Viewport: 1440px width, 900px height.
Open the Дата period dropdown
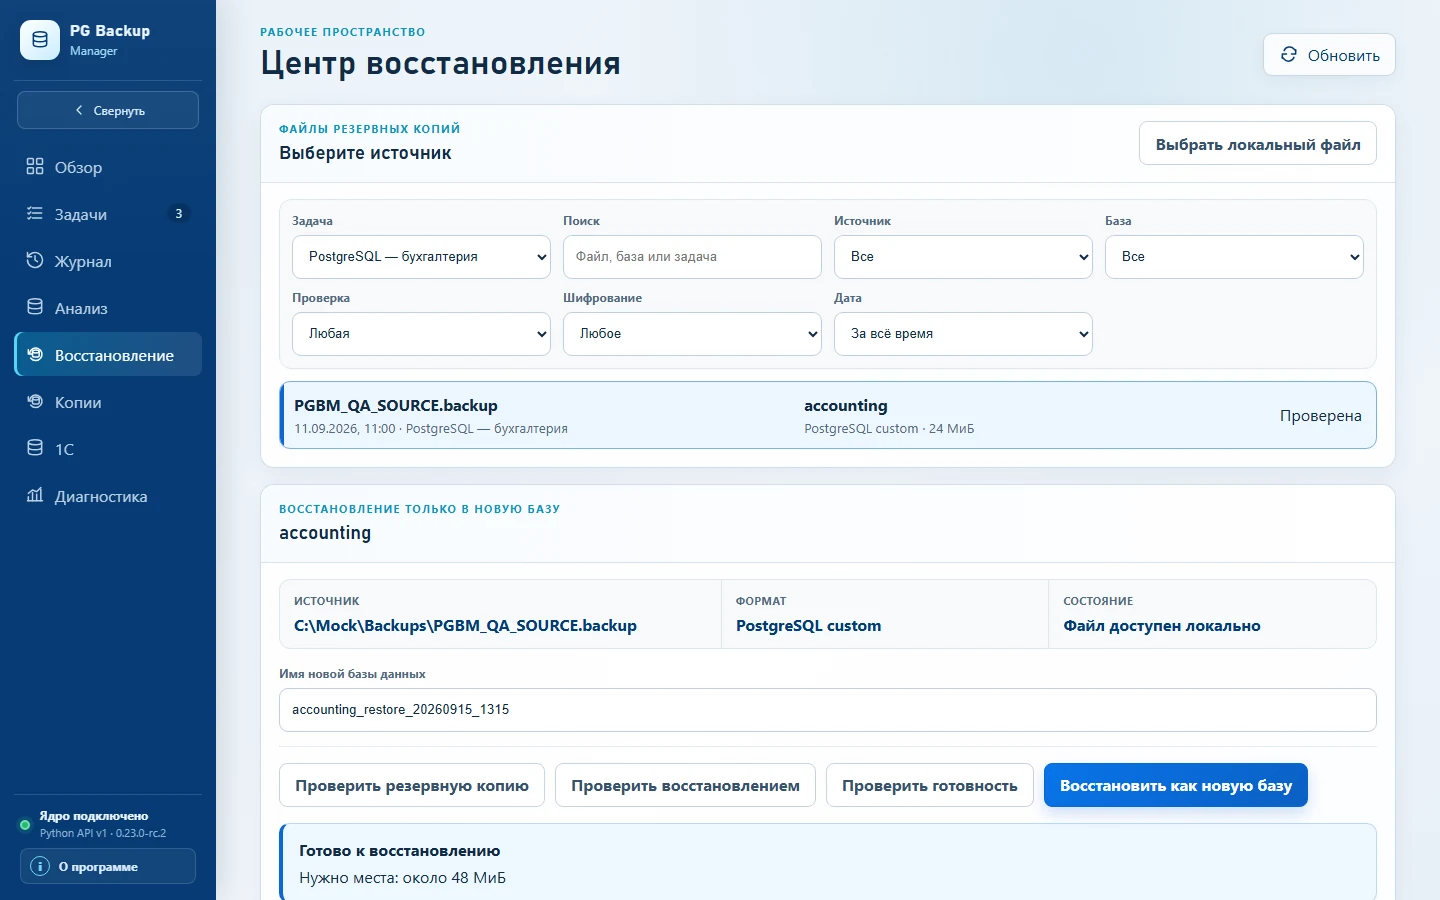pyautogui.click(x=963, y=334)
